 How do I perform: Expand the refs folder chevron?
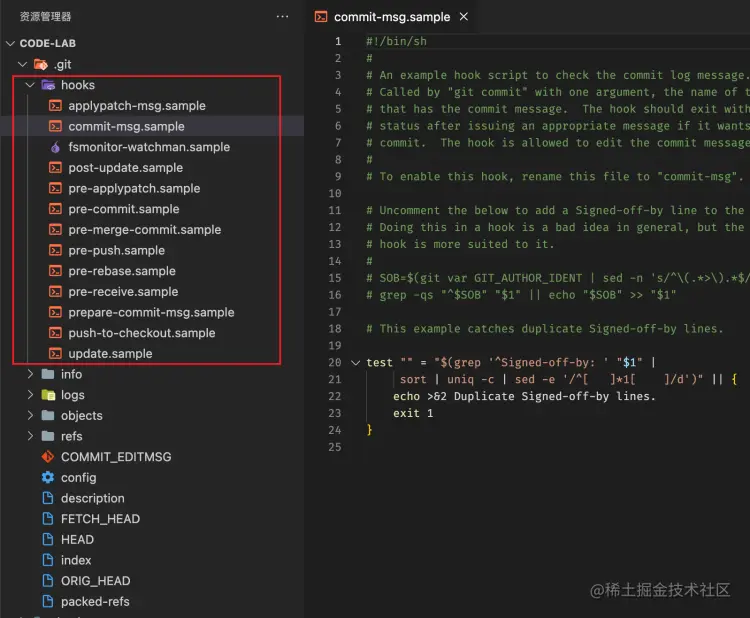click(30, 436)
